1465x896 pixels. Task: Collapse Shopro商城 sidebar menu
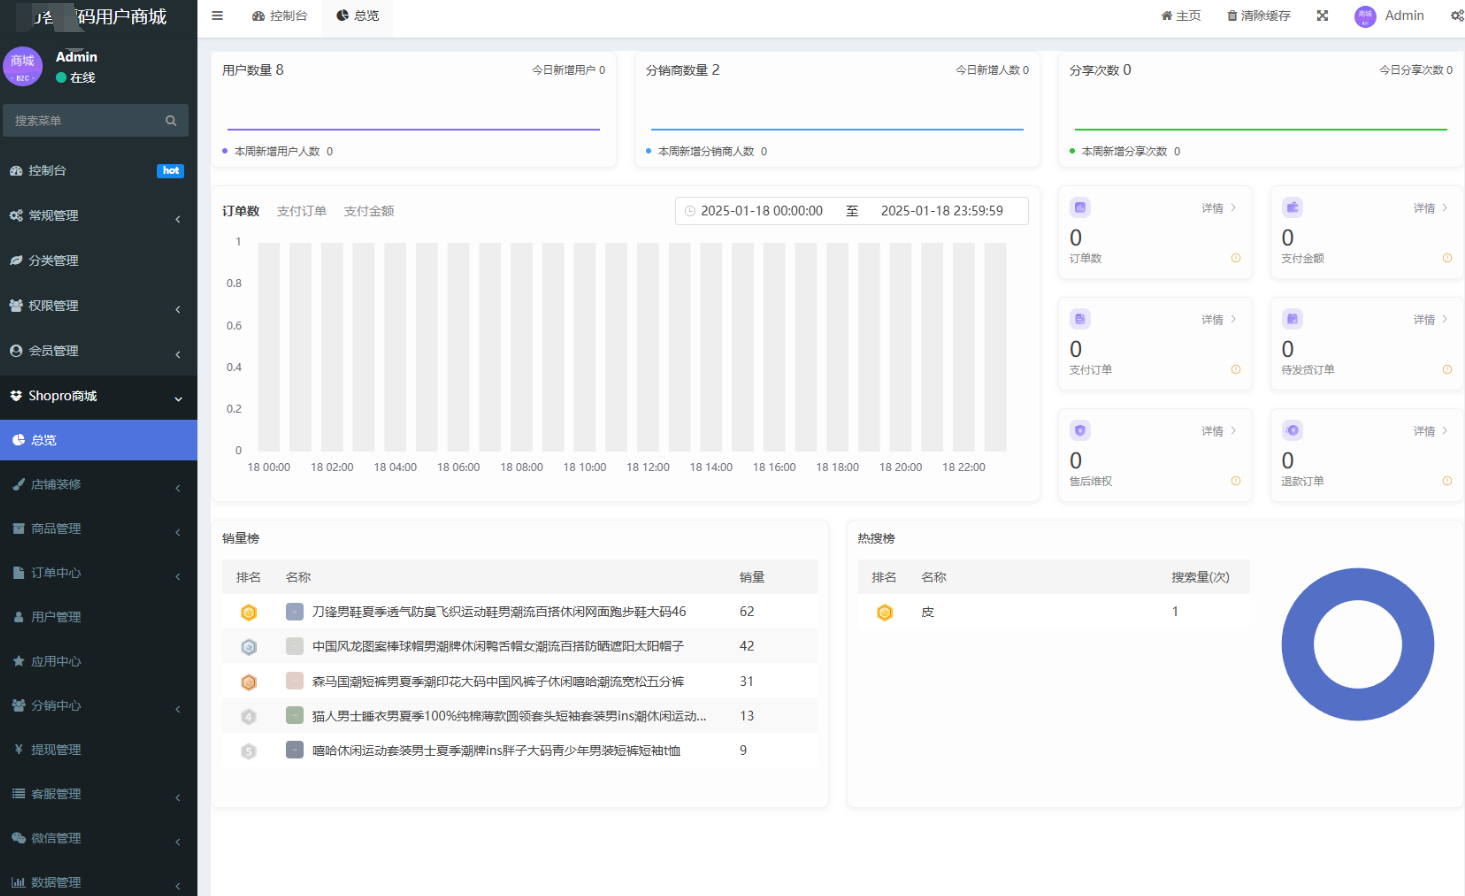98,396
